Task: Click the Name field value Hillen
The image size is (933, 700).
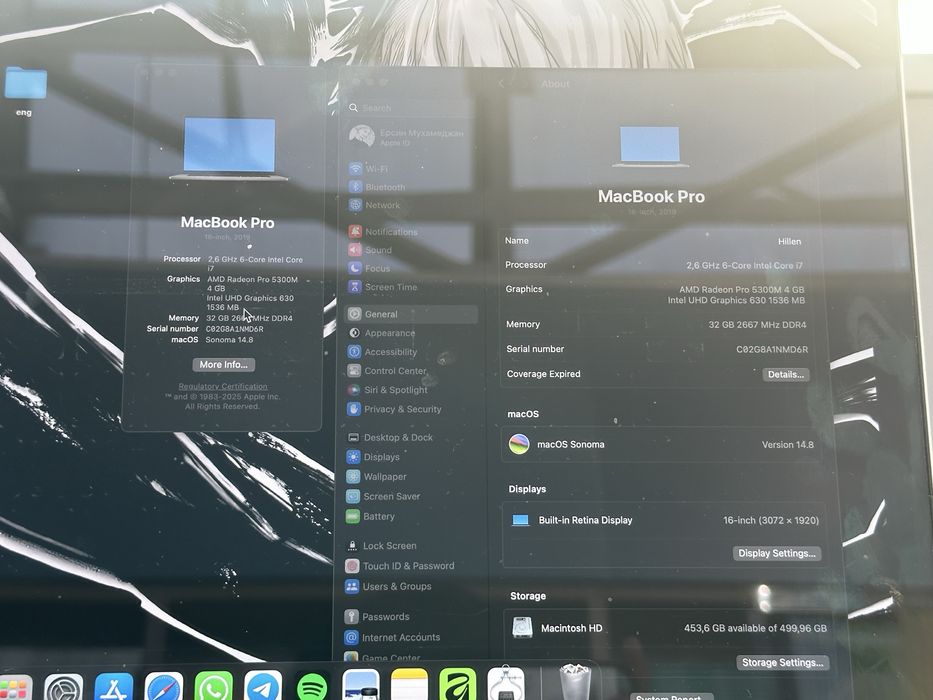Action: [x=789, y=241]
